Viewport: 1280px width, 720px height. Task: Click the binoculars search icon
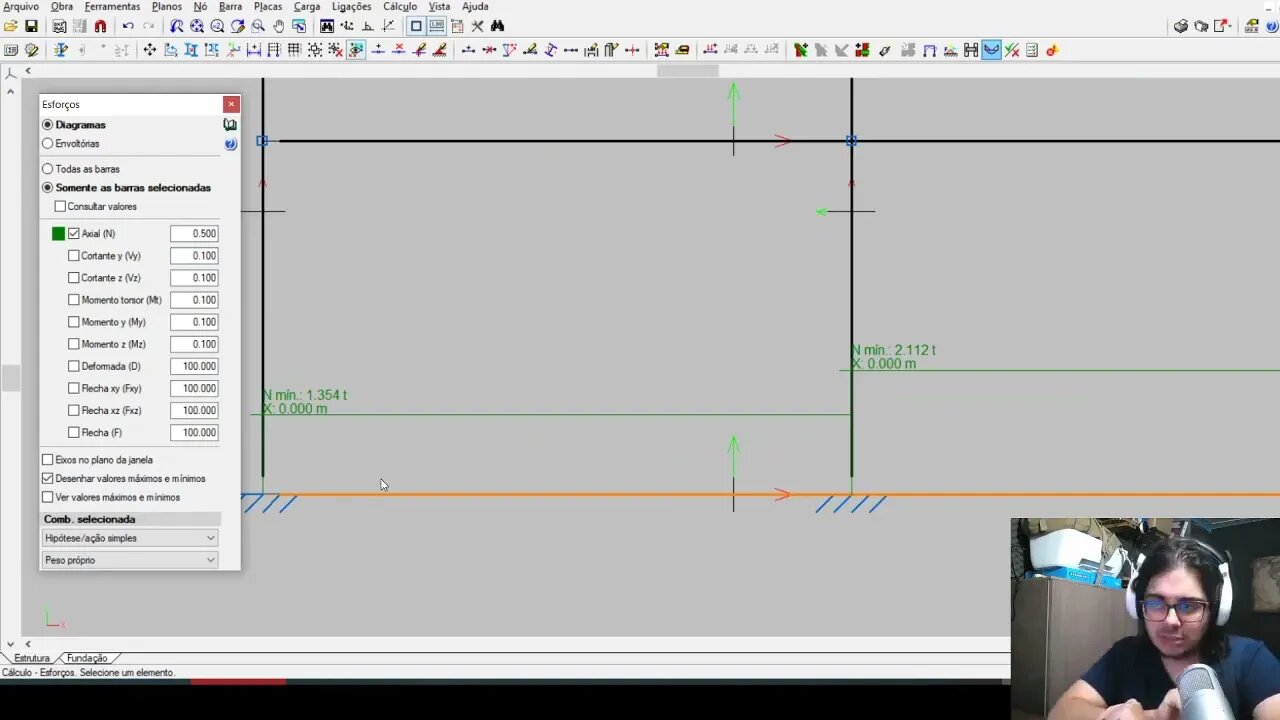pyautogui.click(x=497, y=26)
